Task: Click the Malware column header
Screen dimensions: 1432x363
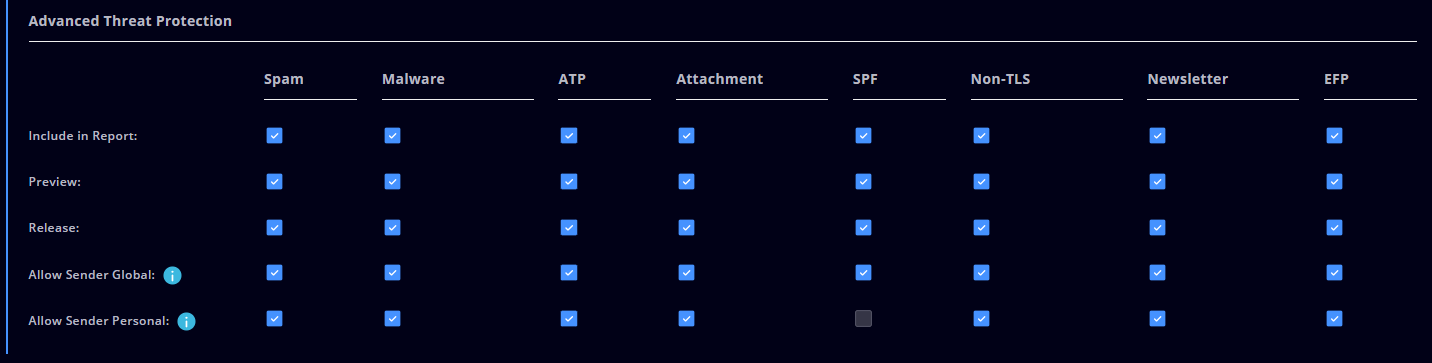Action: pyautogui.click(x=413, y=79)
